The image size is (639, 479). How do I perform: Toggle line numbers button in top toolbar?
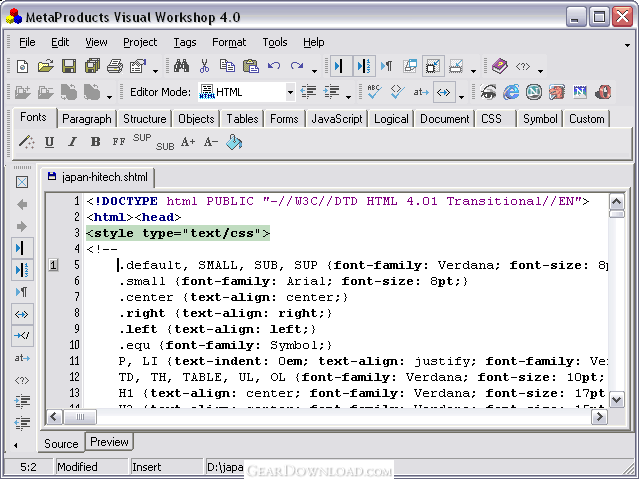coord(364,66)
